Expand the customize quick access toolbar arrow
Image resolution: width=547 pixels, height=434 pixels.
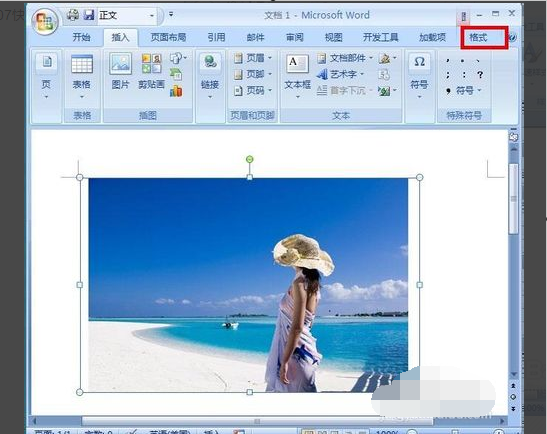click(x=171, y=14)
